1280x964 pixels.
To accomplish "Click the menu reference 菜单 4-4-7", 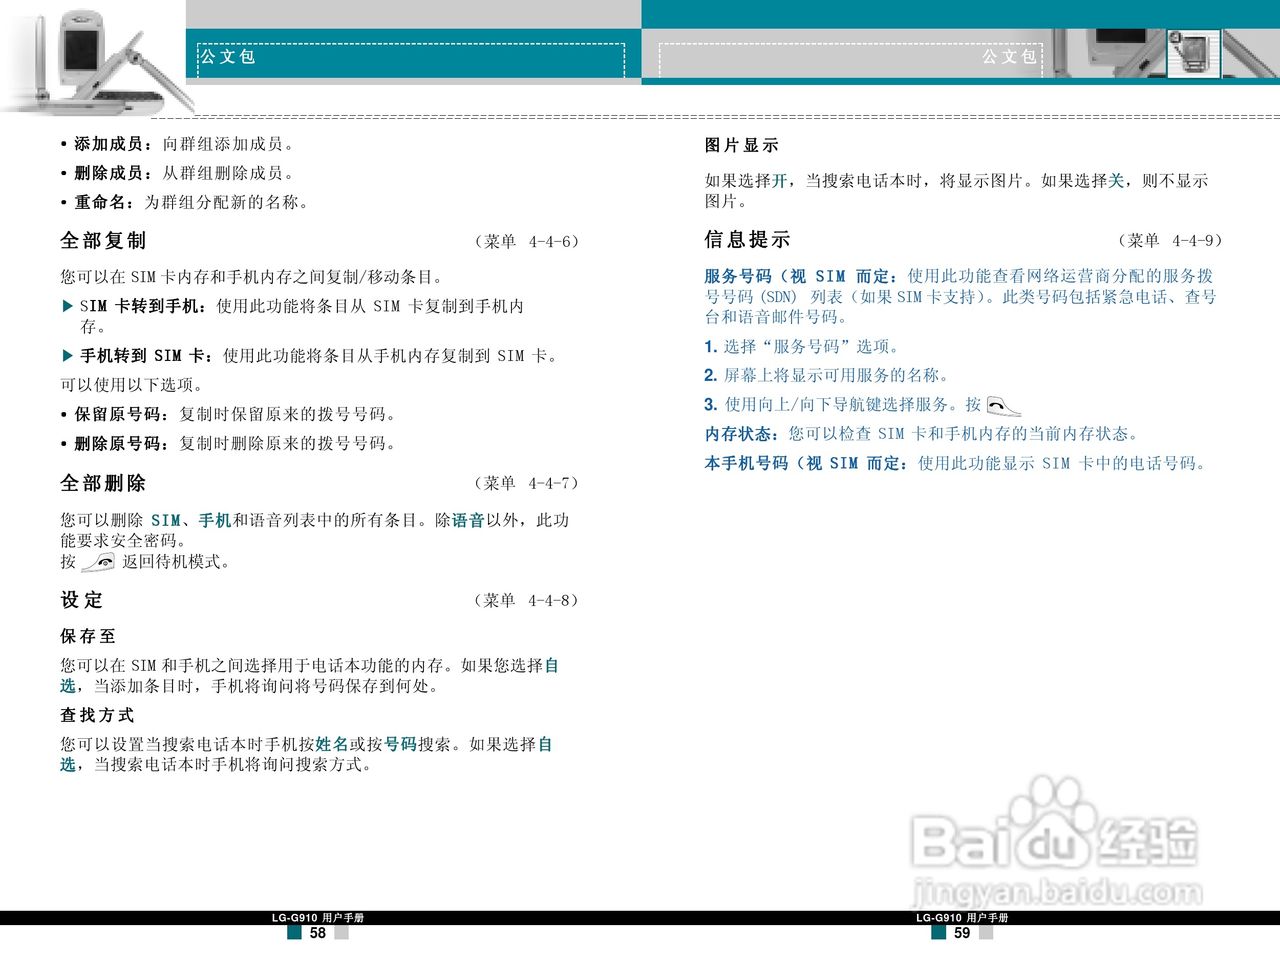I will [526, 483].
